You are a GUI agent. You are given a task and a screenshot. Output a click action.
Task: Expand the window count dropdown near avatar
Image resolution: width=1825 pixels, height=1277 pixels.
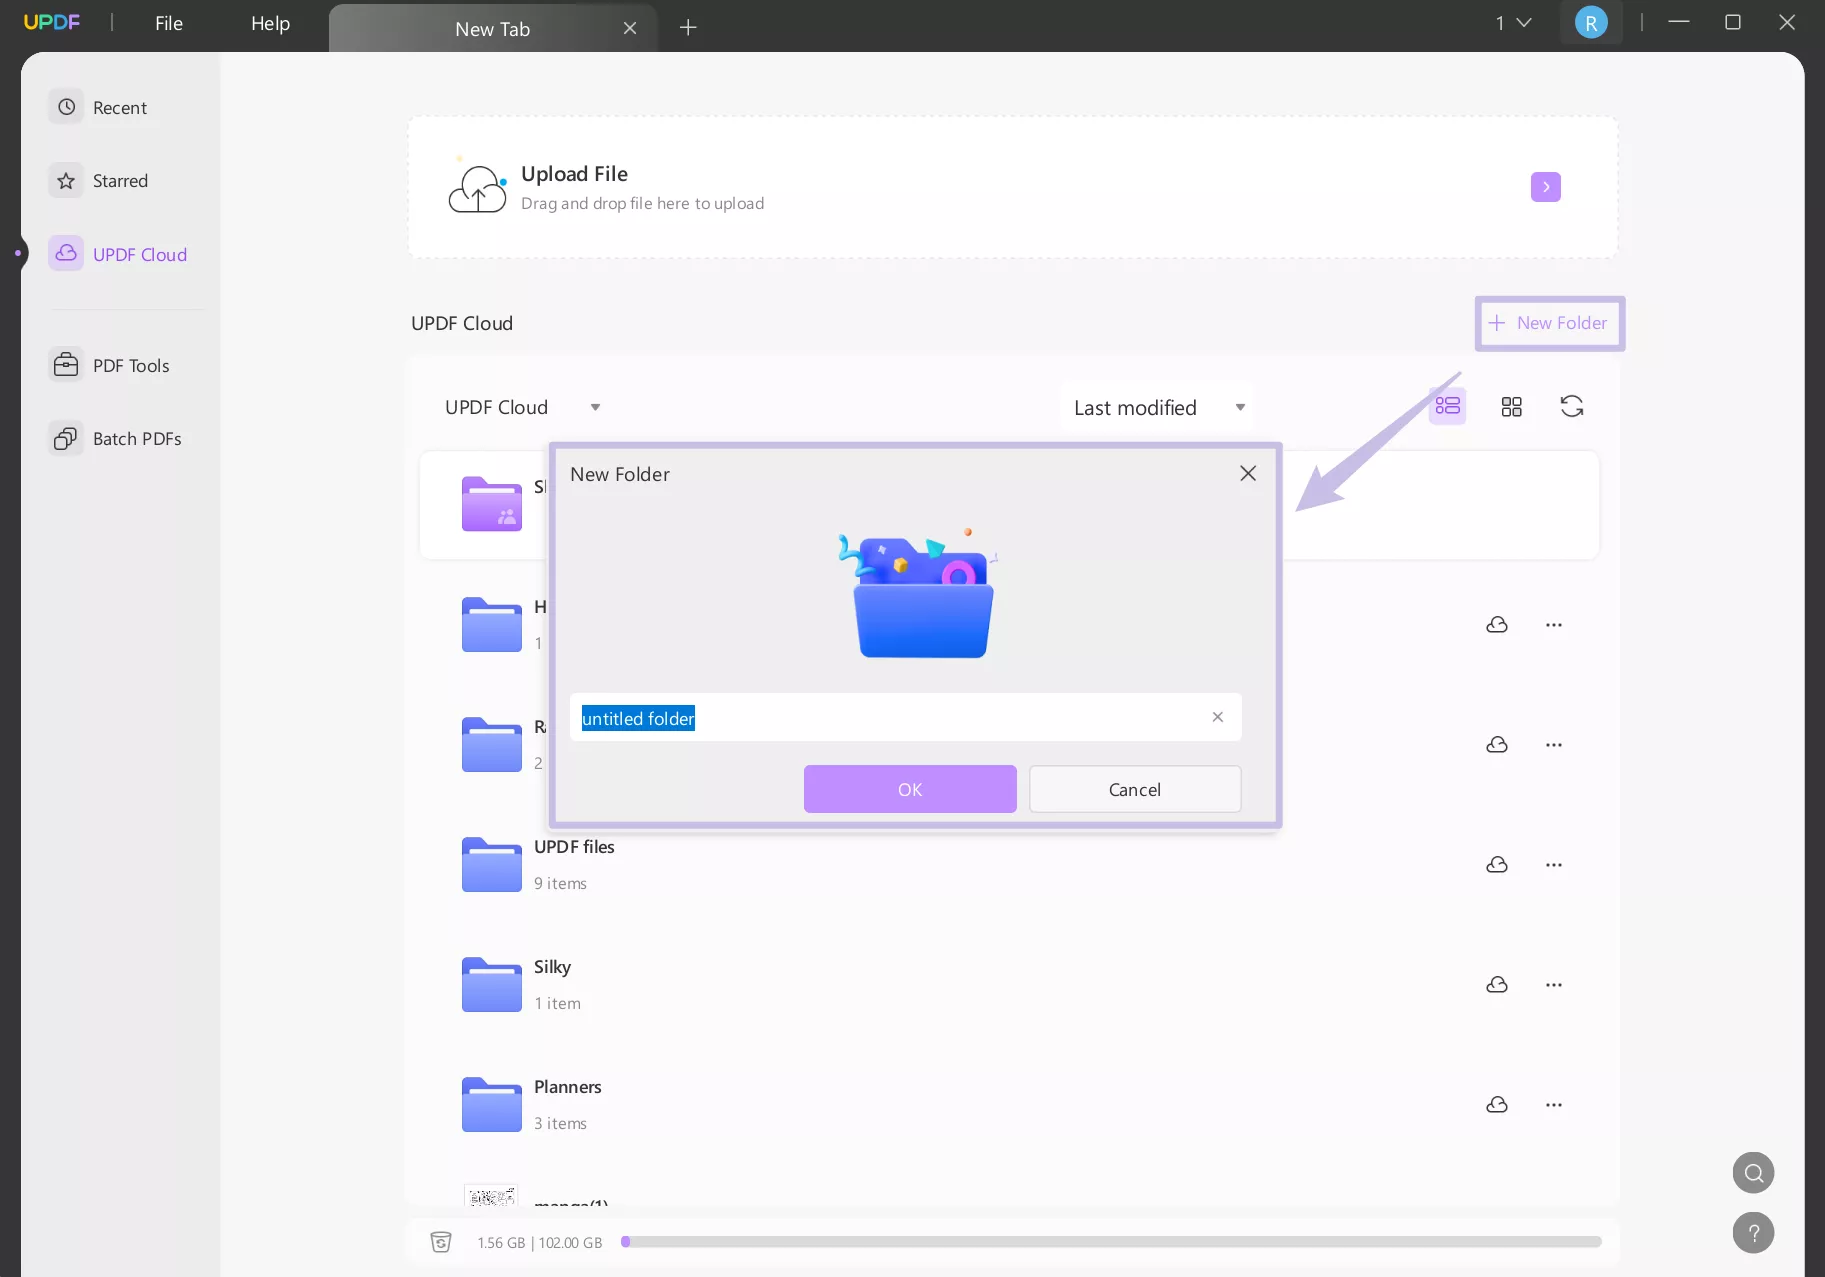pos(1514,21)
